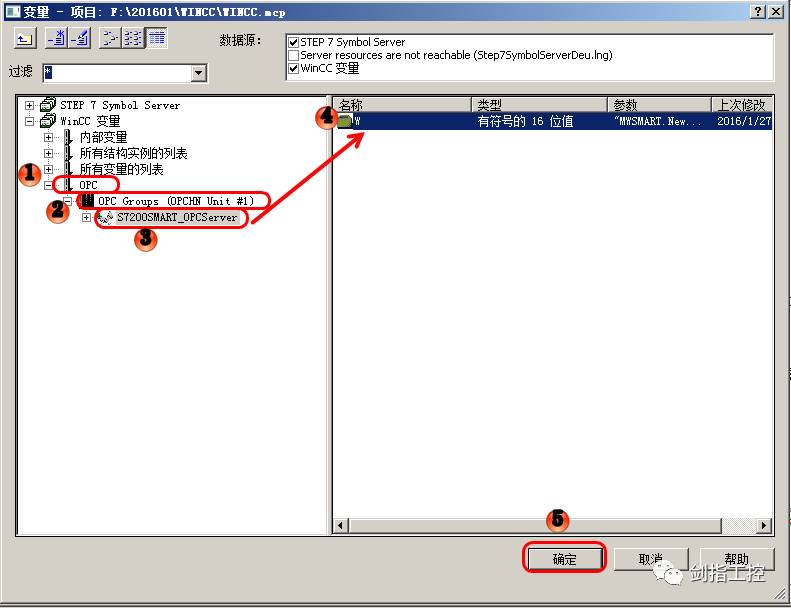Click the 取消 button
Viewport: 791px width, 608px height.
pyautogui.click(x=651, y=559)
